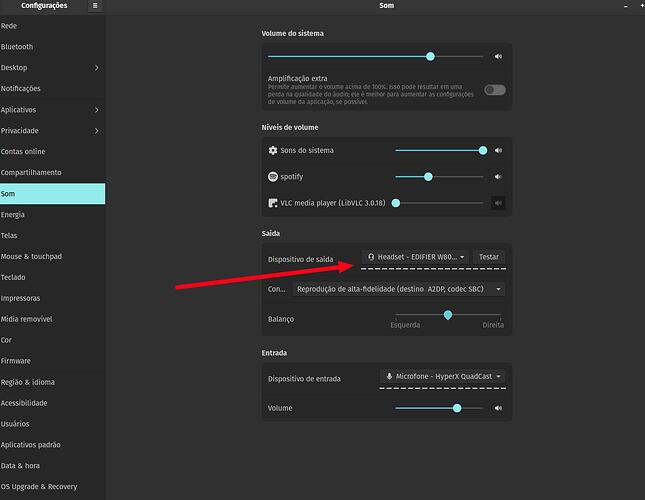This screenshot has height=500, width=645.
Task: Open Rede settings
Action: tap(53, 25)
